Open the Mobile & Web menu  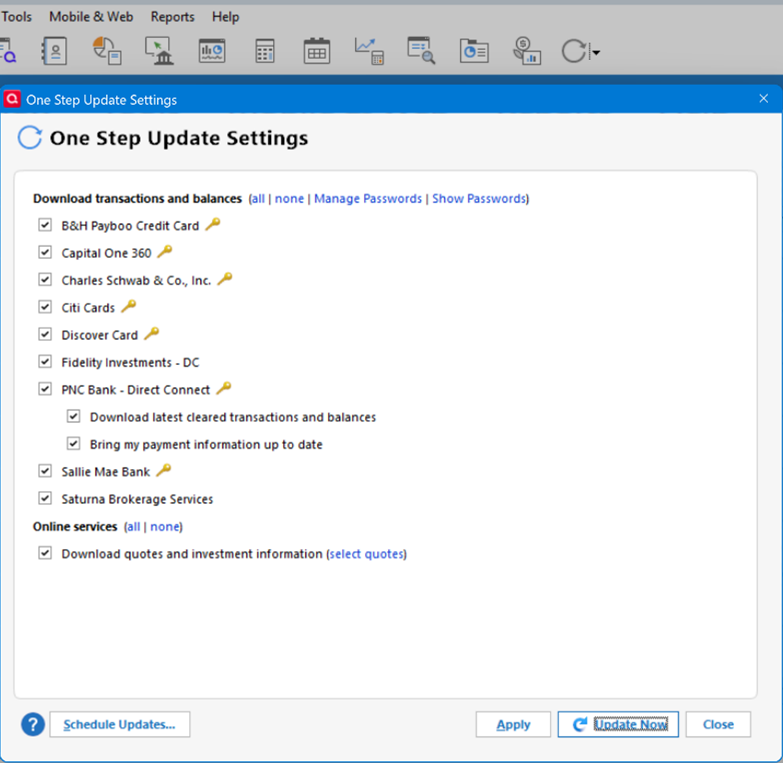91,16
